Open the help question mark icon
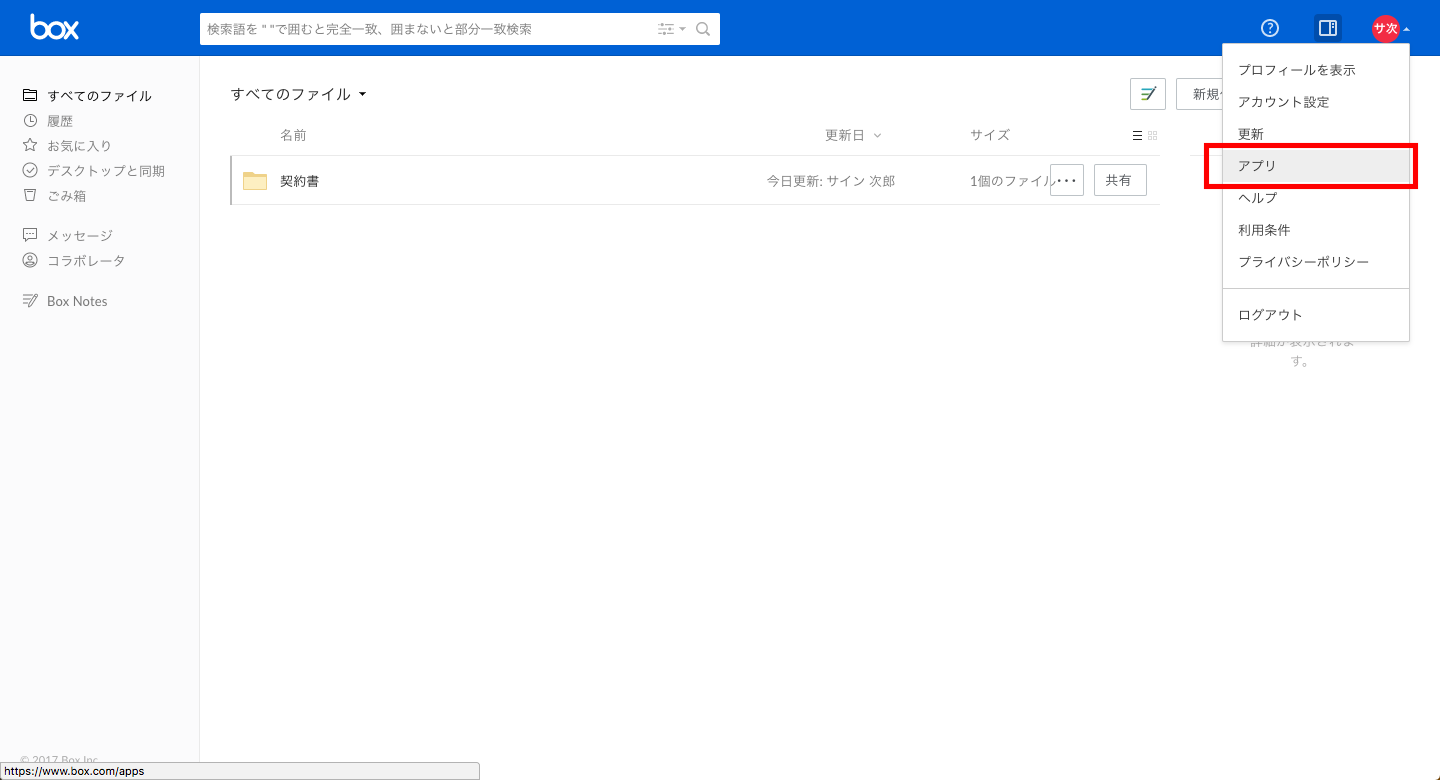Image resolution: width=1440 pixels, height=780 pixels. click(1270, 28)
